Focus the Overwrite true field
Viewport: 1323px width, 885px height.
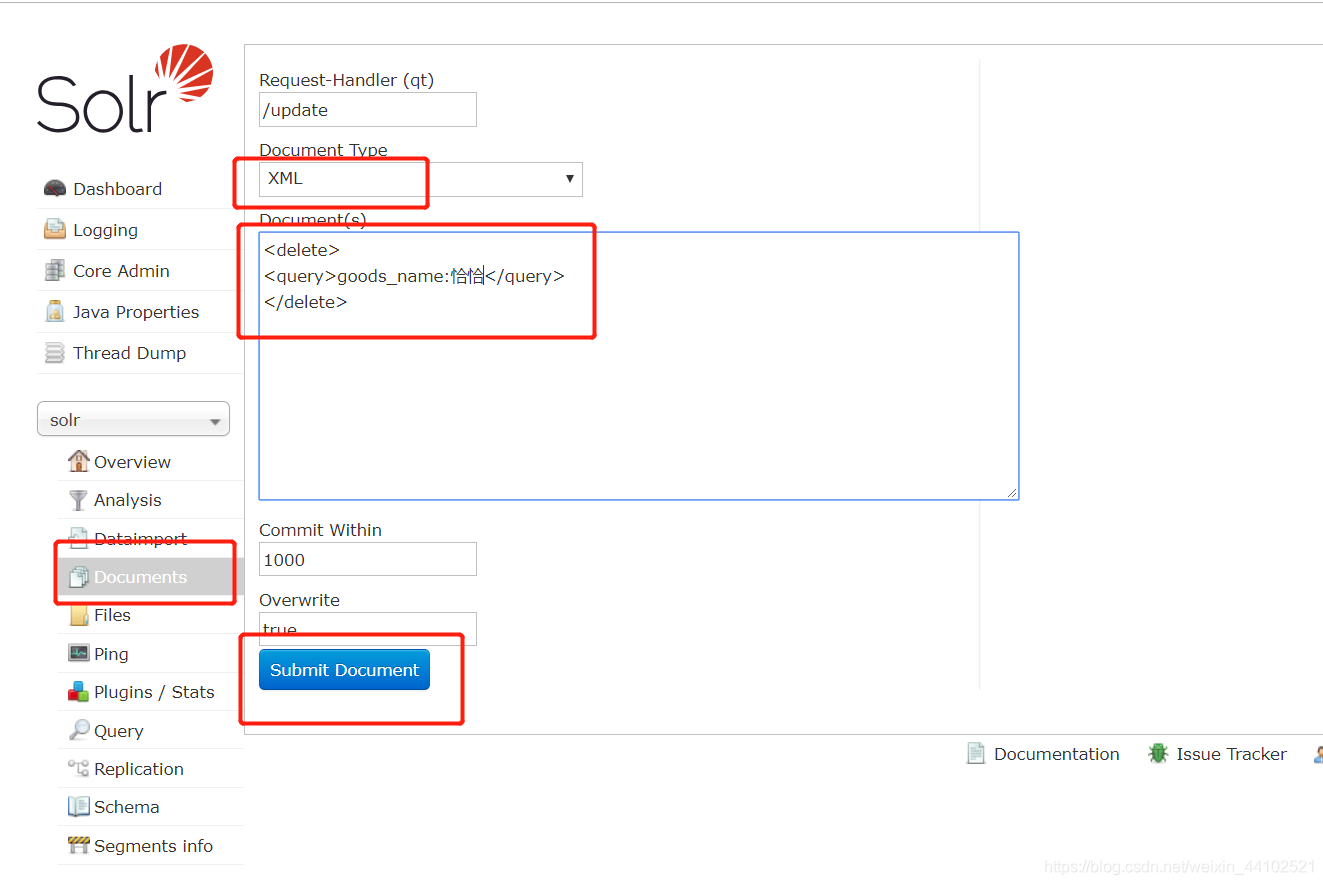[x=368, y=629]
